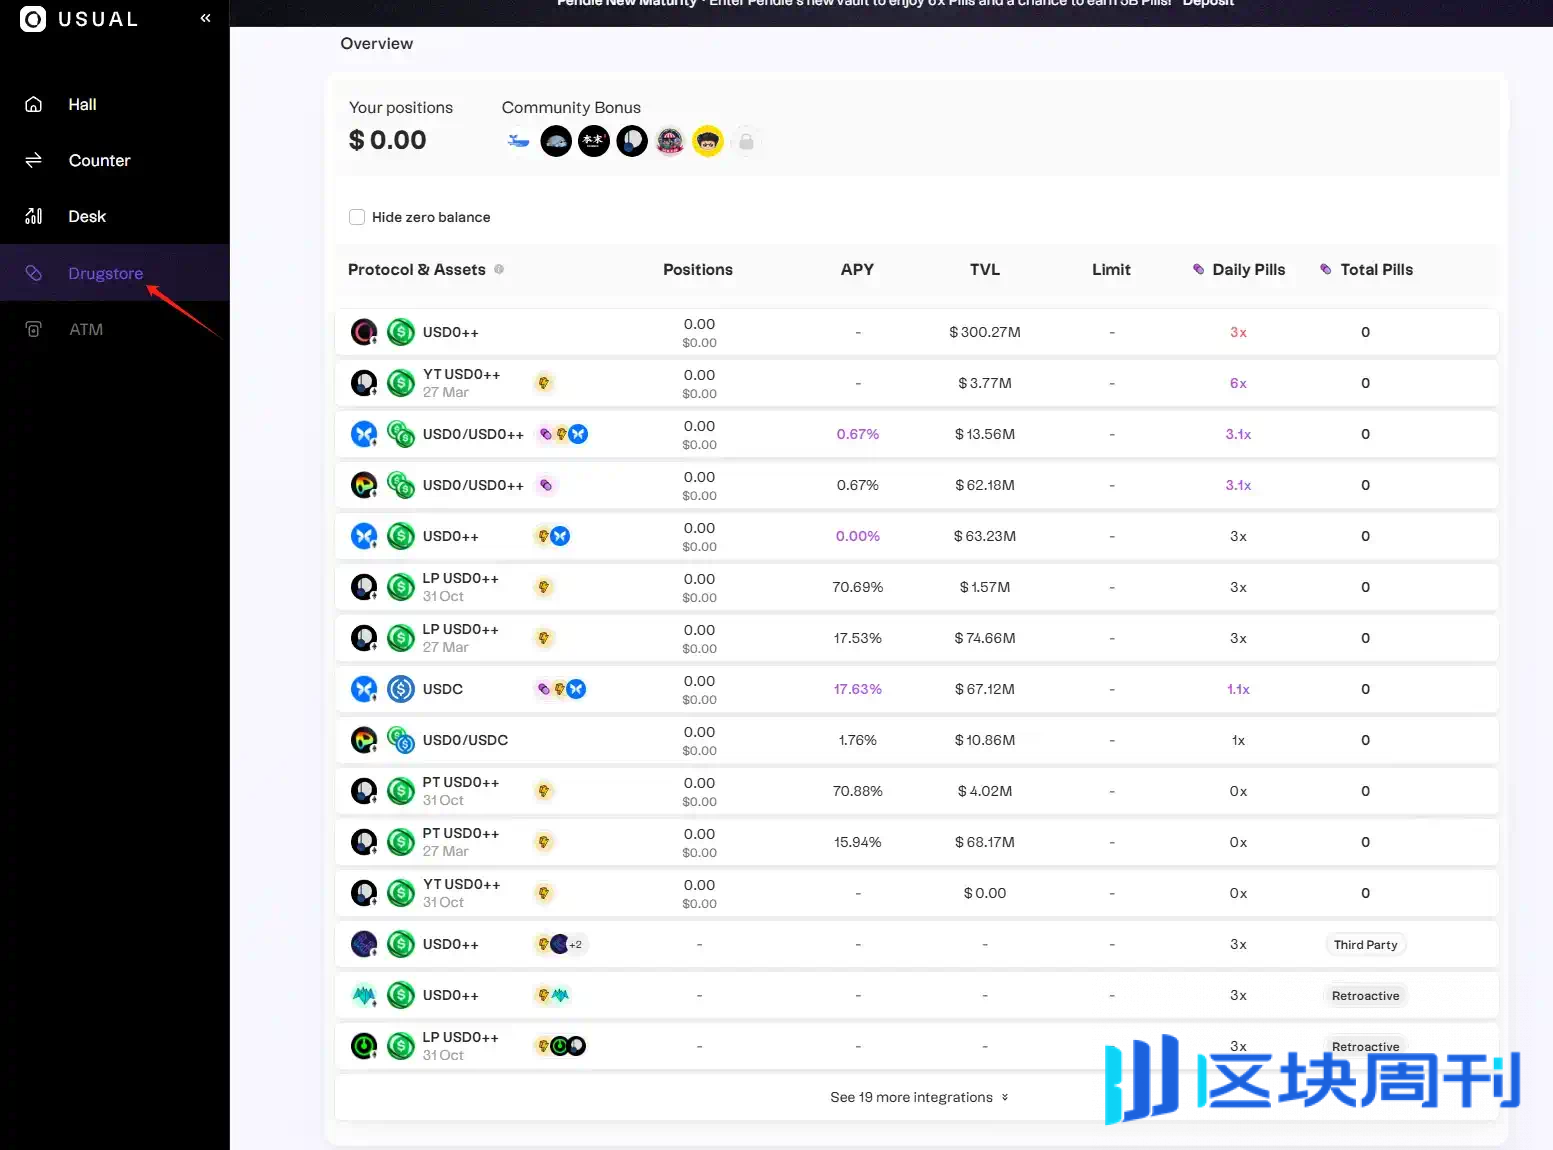The width and height of the screenshot is (1553, 1150).
Task: Click the +2 badge in the USD0++ row
Action: pyautogui.click(x=576, y=944)
